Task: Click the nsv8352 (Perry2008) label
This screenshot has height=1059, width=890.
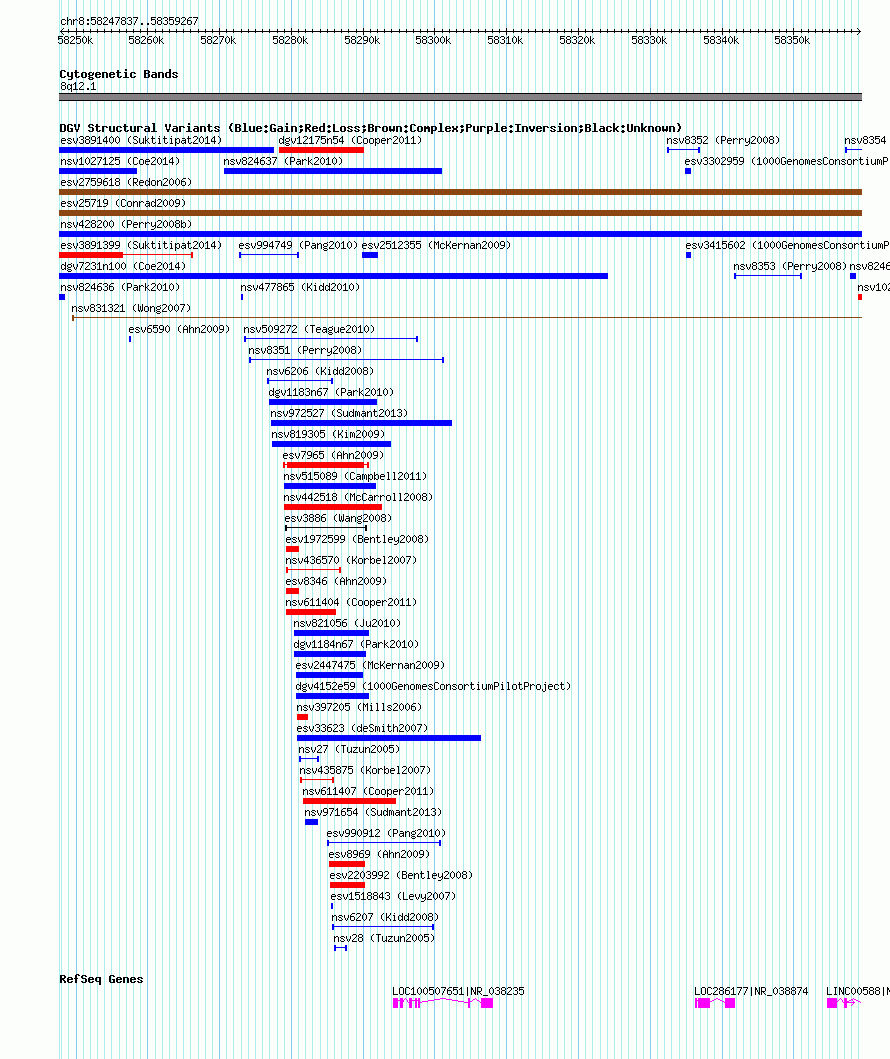Action: tap(723, 140)
